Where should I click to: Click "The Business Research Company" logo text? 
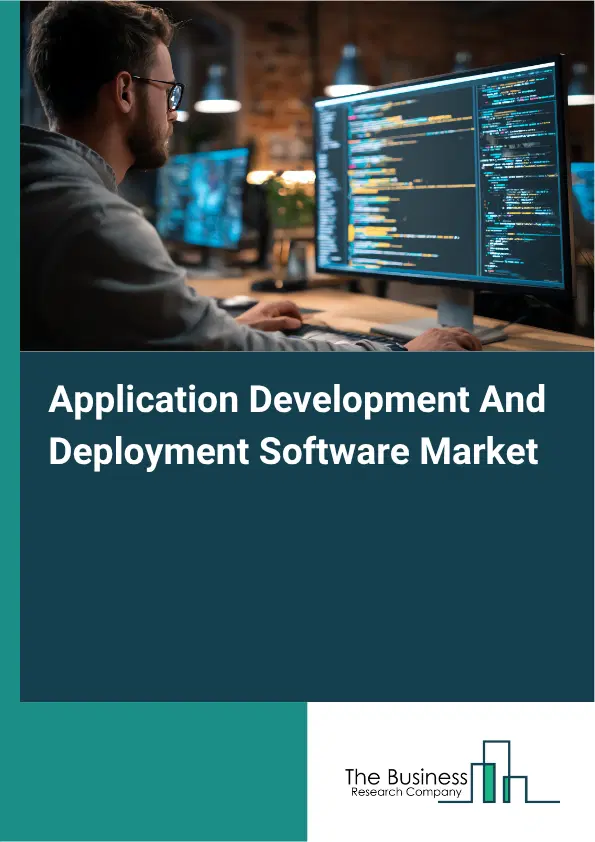pyautogui.click(x=406, y=782)
